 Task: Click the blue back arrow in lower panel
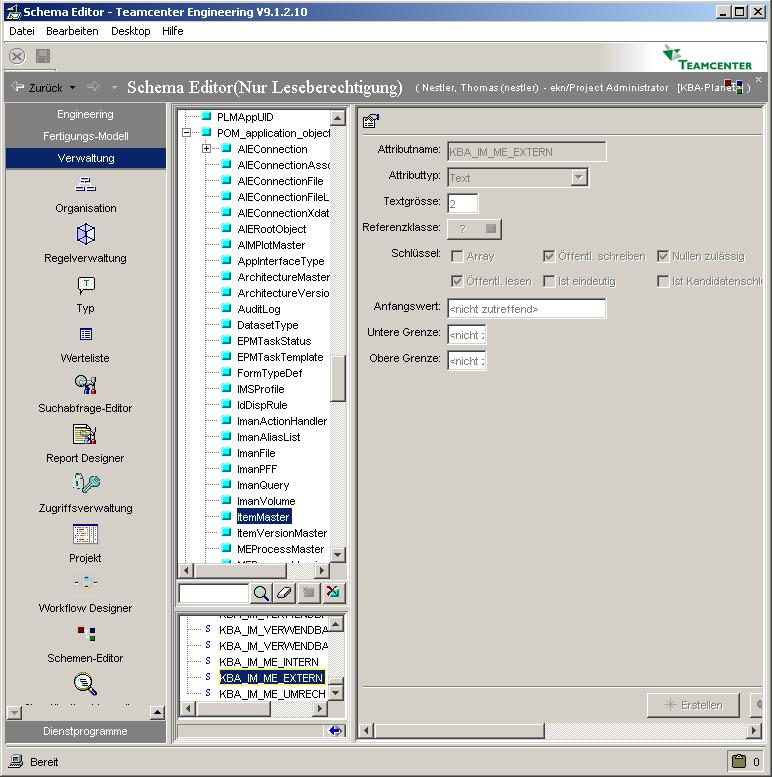point(335,730)
